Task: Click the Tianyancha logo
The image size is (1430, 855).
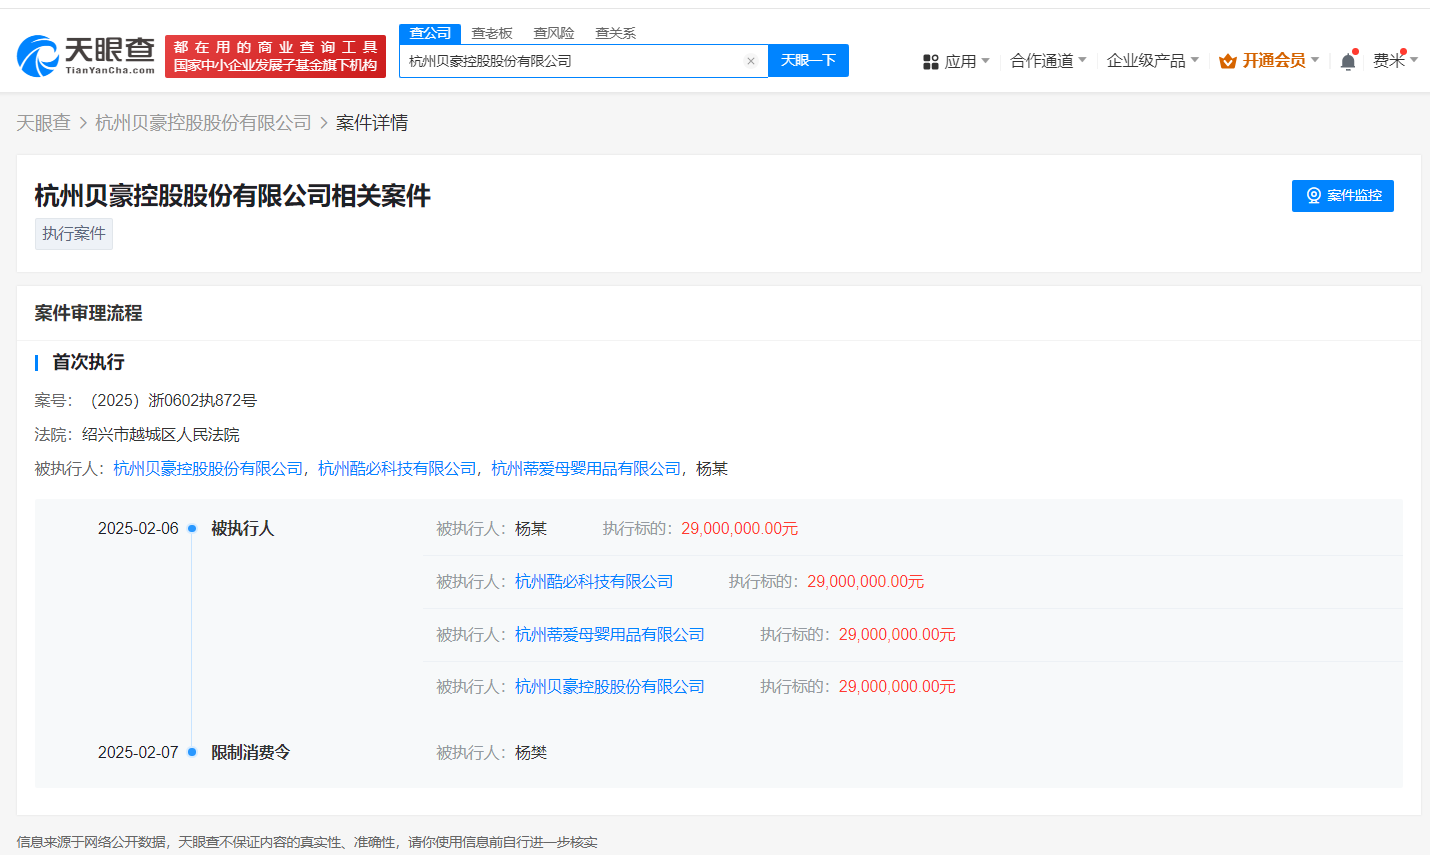Action: (x=86, y=56)
